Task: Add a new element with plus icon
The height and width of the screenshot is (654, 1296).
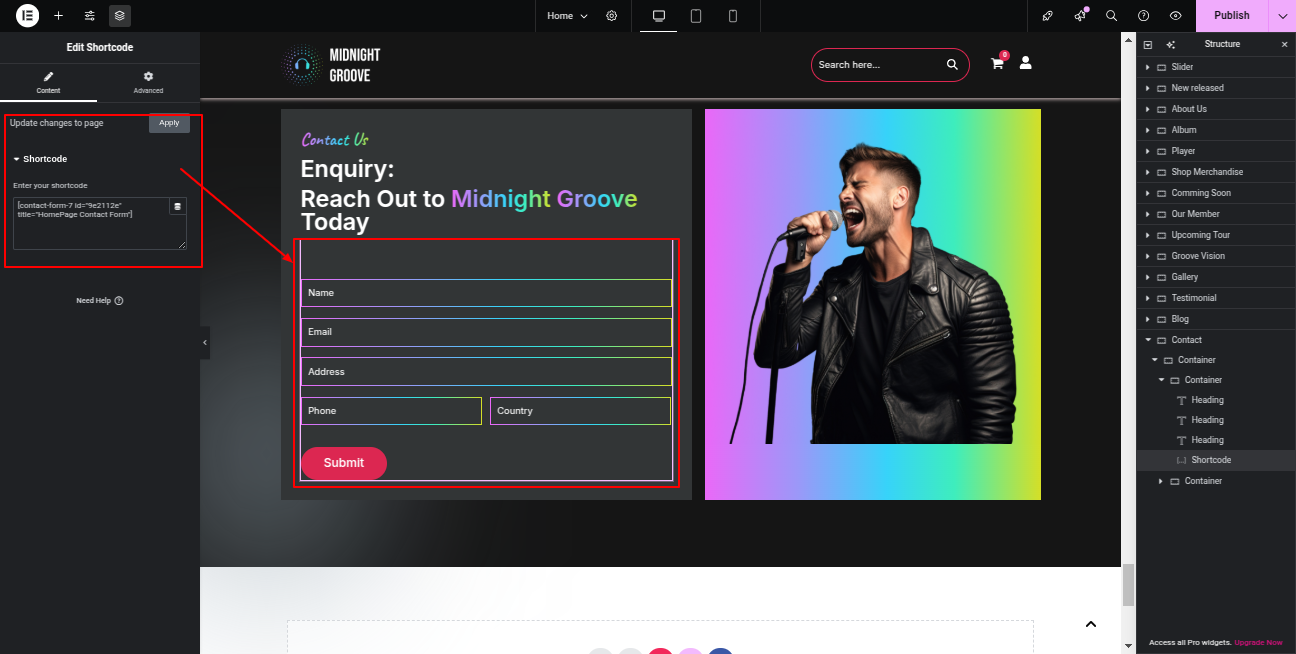Action: point(59,16)
